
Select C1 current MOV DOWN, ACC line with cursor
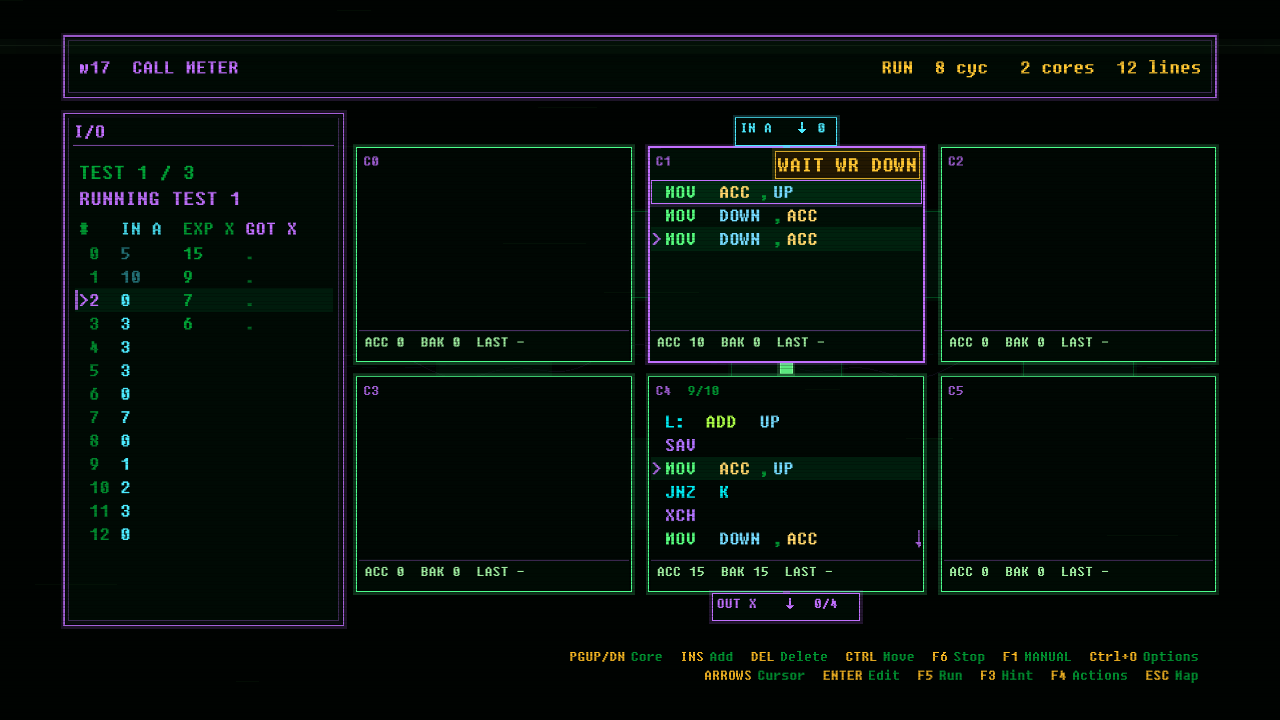(x=786, y=239)
